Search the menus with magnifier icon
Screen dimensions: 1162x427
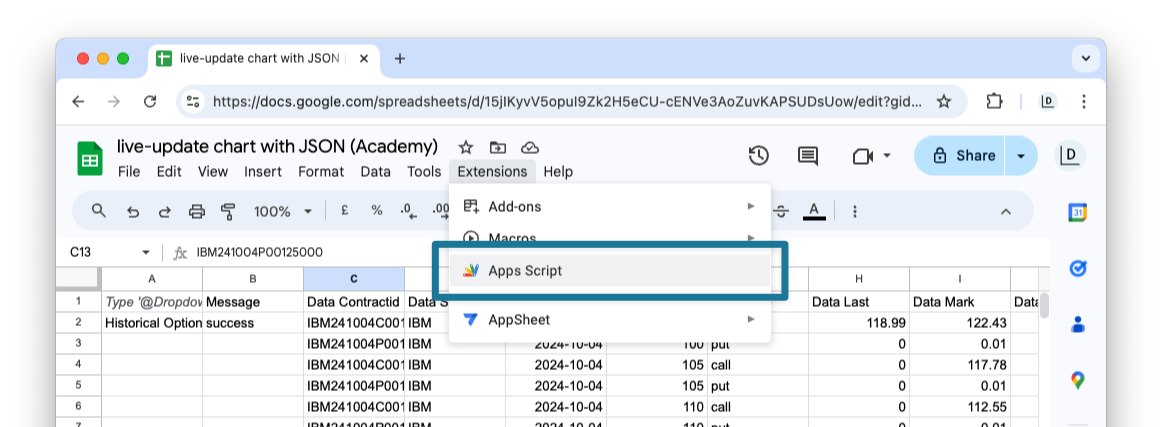(99, 211)
